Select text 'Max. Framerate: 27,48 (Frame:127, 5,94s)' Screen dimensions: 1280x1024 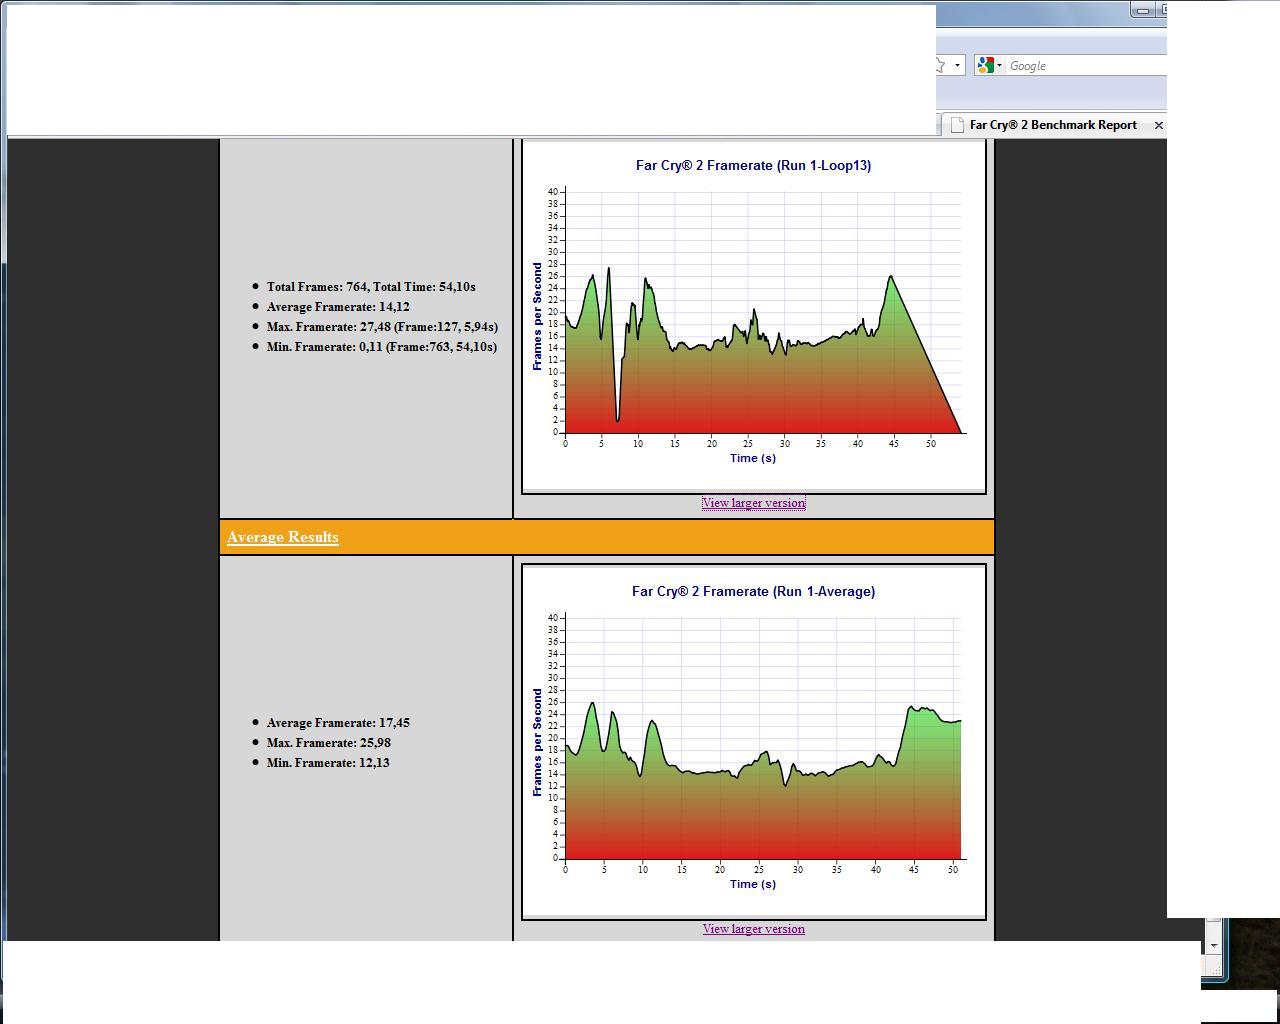coord(382,327)
